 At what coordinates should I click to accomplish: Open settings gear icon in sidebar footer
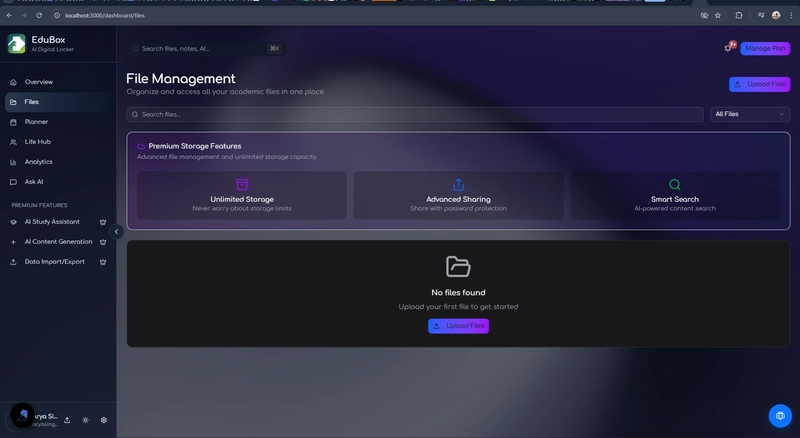coord(104,420)
